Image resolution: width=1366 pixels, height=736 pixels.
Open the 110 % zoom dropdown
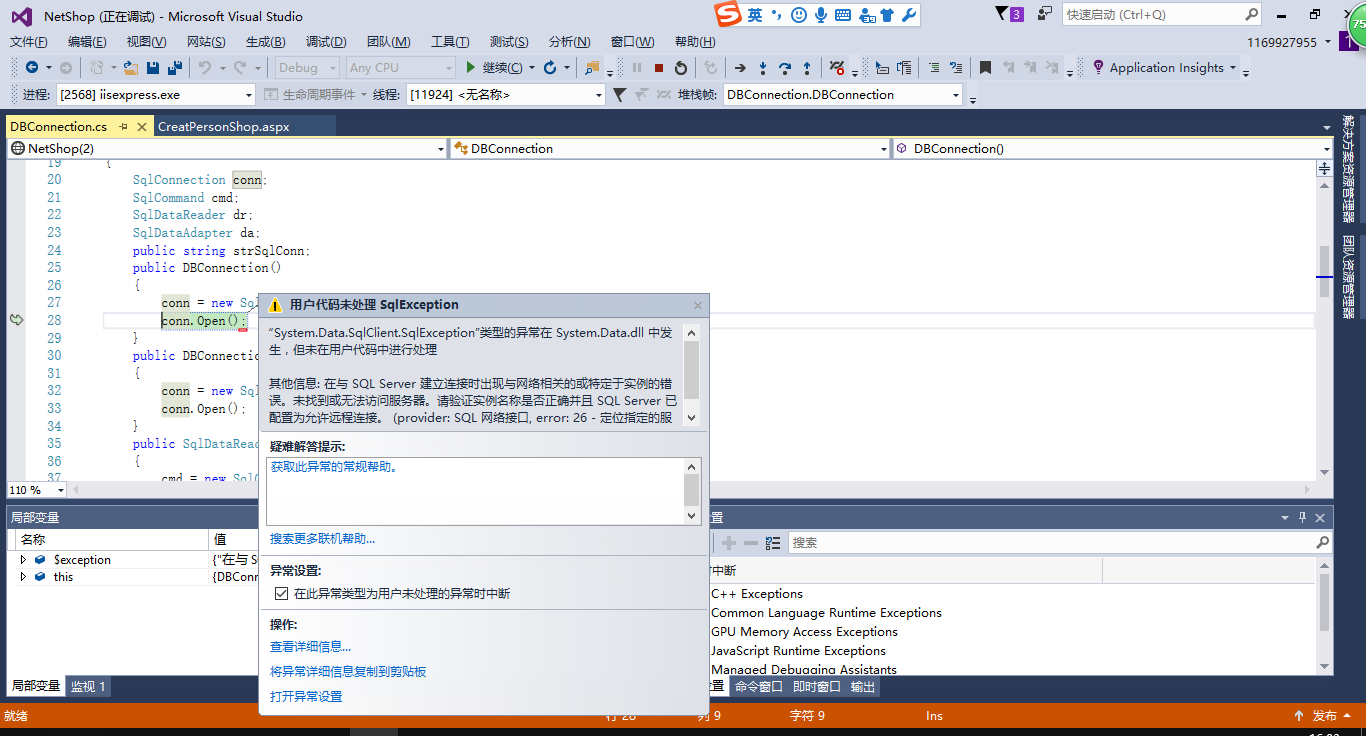pos(60,490)
